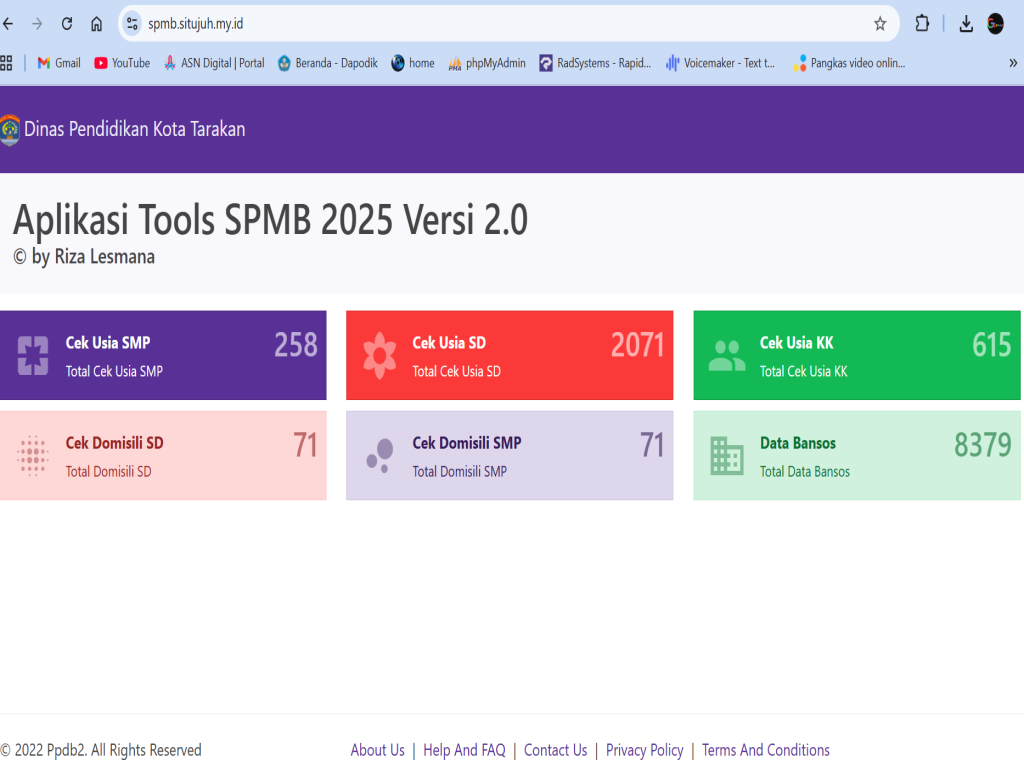Open the browser Extensions puzzle icon
Image resolution: width=1024 pixels, height=760 pixels.
922,24
